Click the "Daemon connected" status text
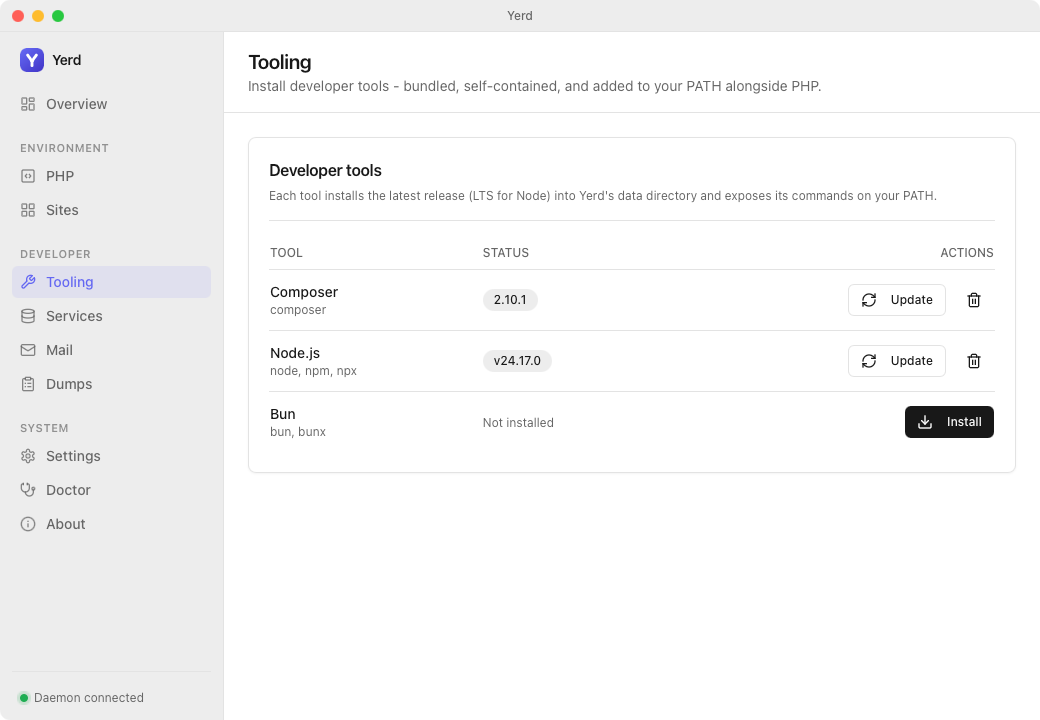 [x=89, y=697]
